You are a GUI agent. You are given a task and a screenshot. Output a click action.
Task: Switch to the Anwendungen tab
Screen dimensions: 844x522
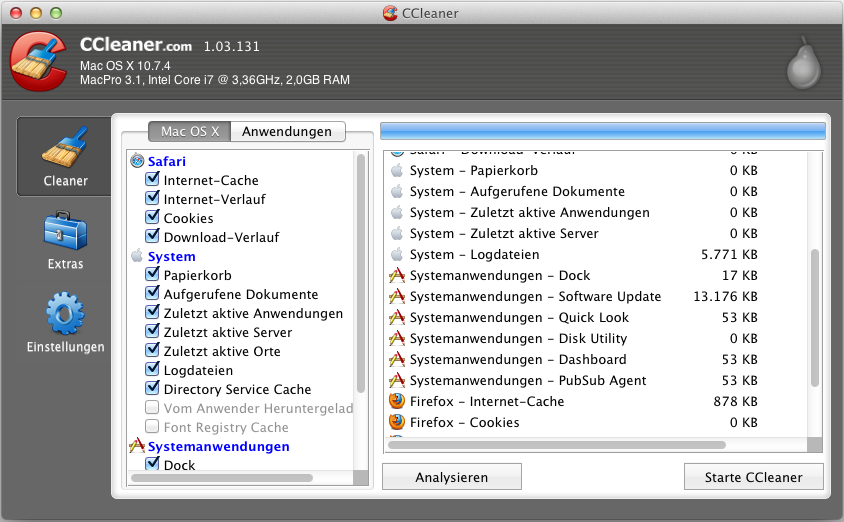point(287,131)
